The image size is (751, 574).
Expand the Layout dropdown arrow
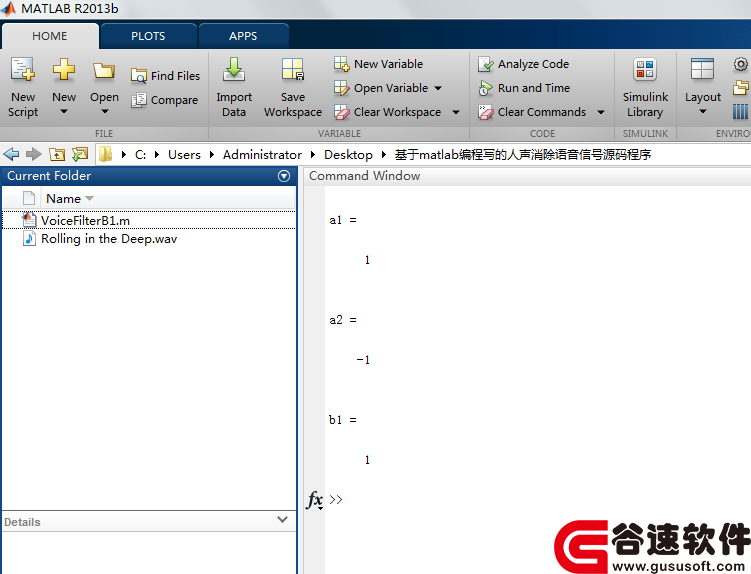click(x=703, y=112)
